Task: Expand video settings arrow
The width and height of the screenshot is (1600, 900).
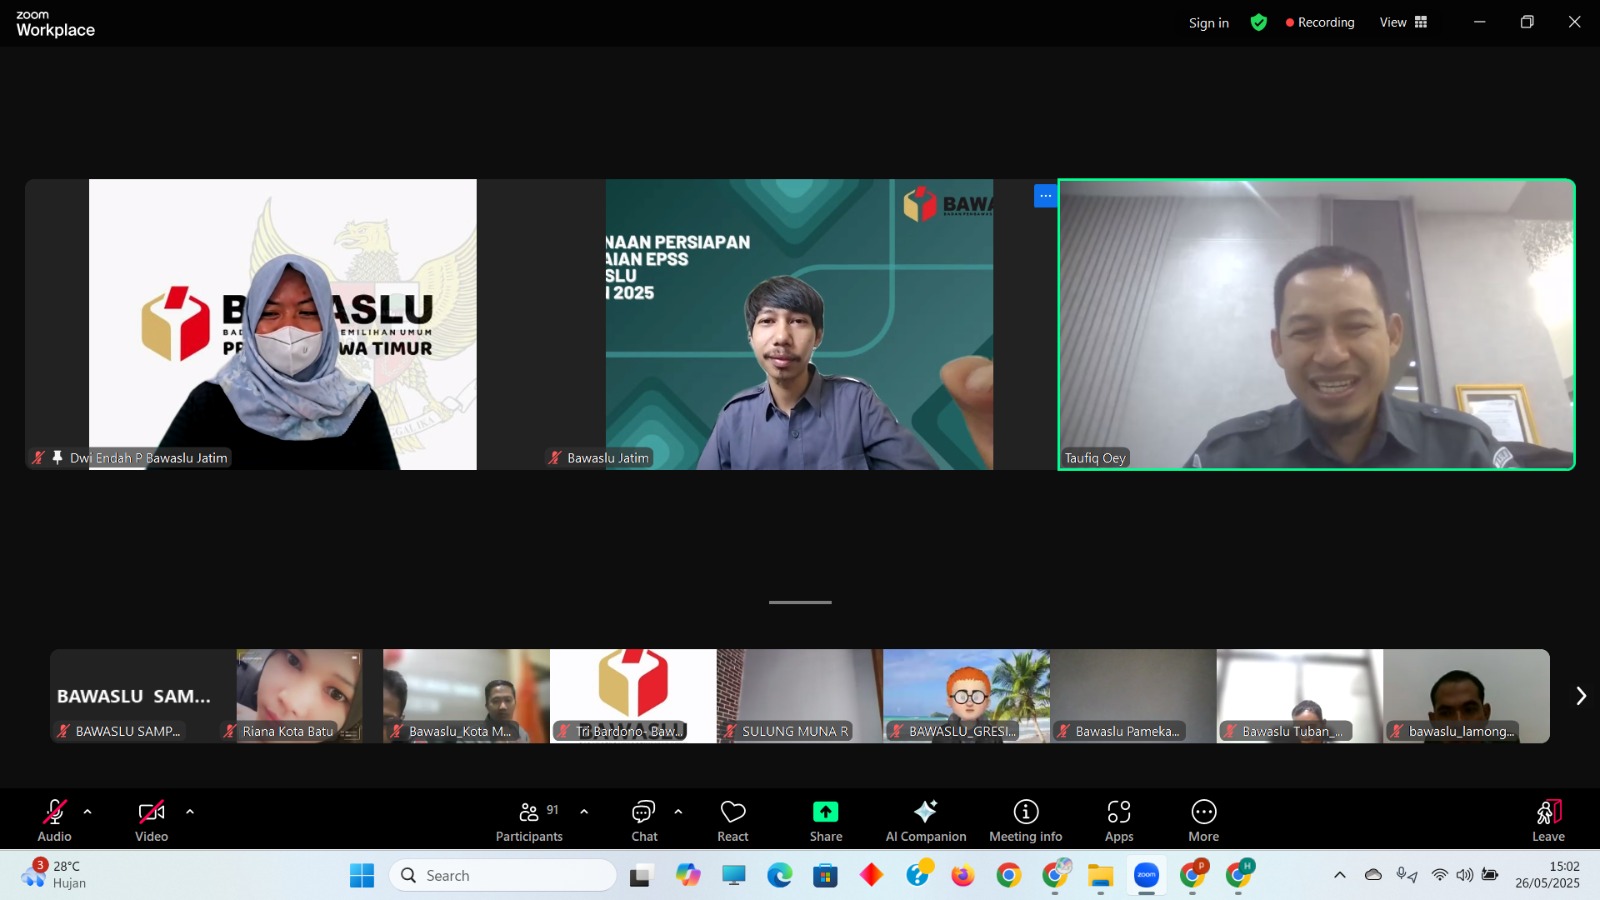Action: [x=190, y=812]
